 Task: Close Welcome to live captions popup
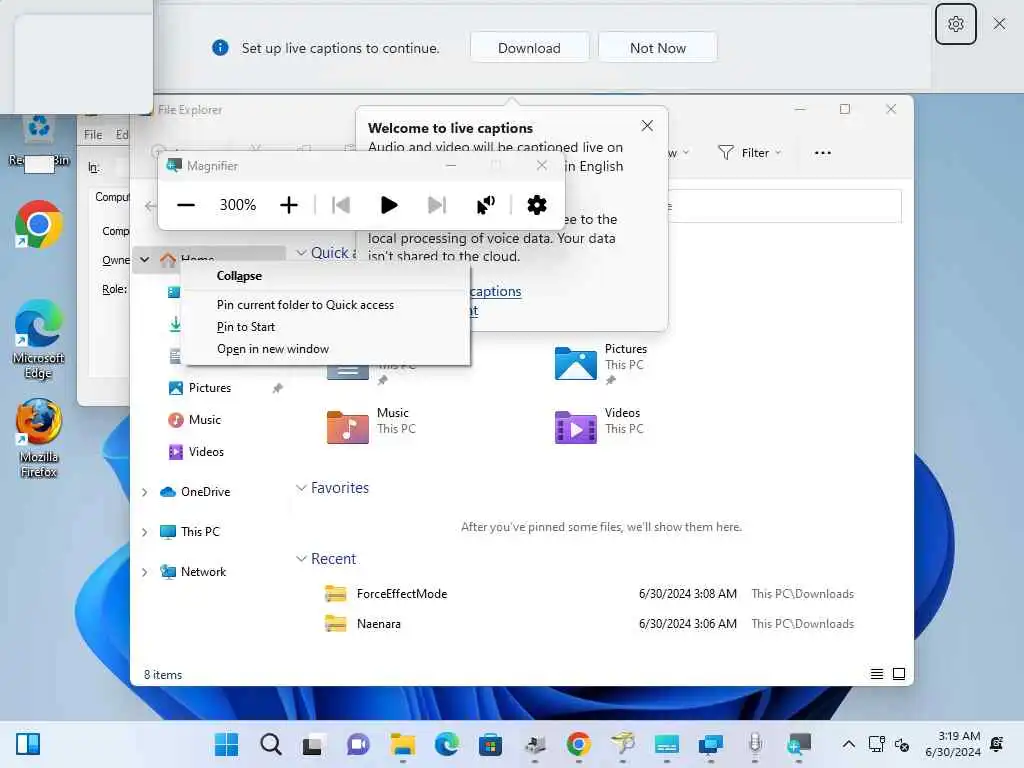point(647,125)
